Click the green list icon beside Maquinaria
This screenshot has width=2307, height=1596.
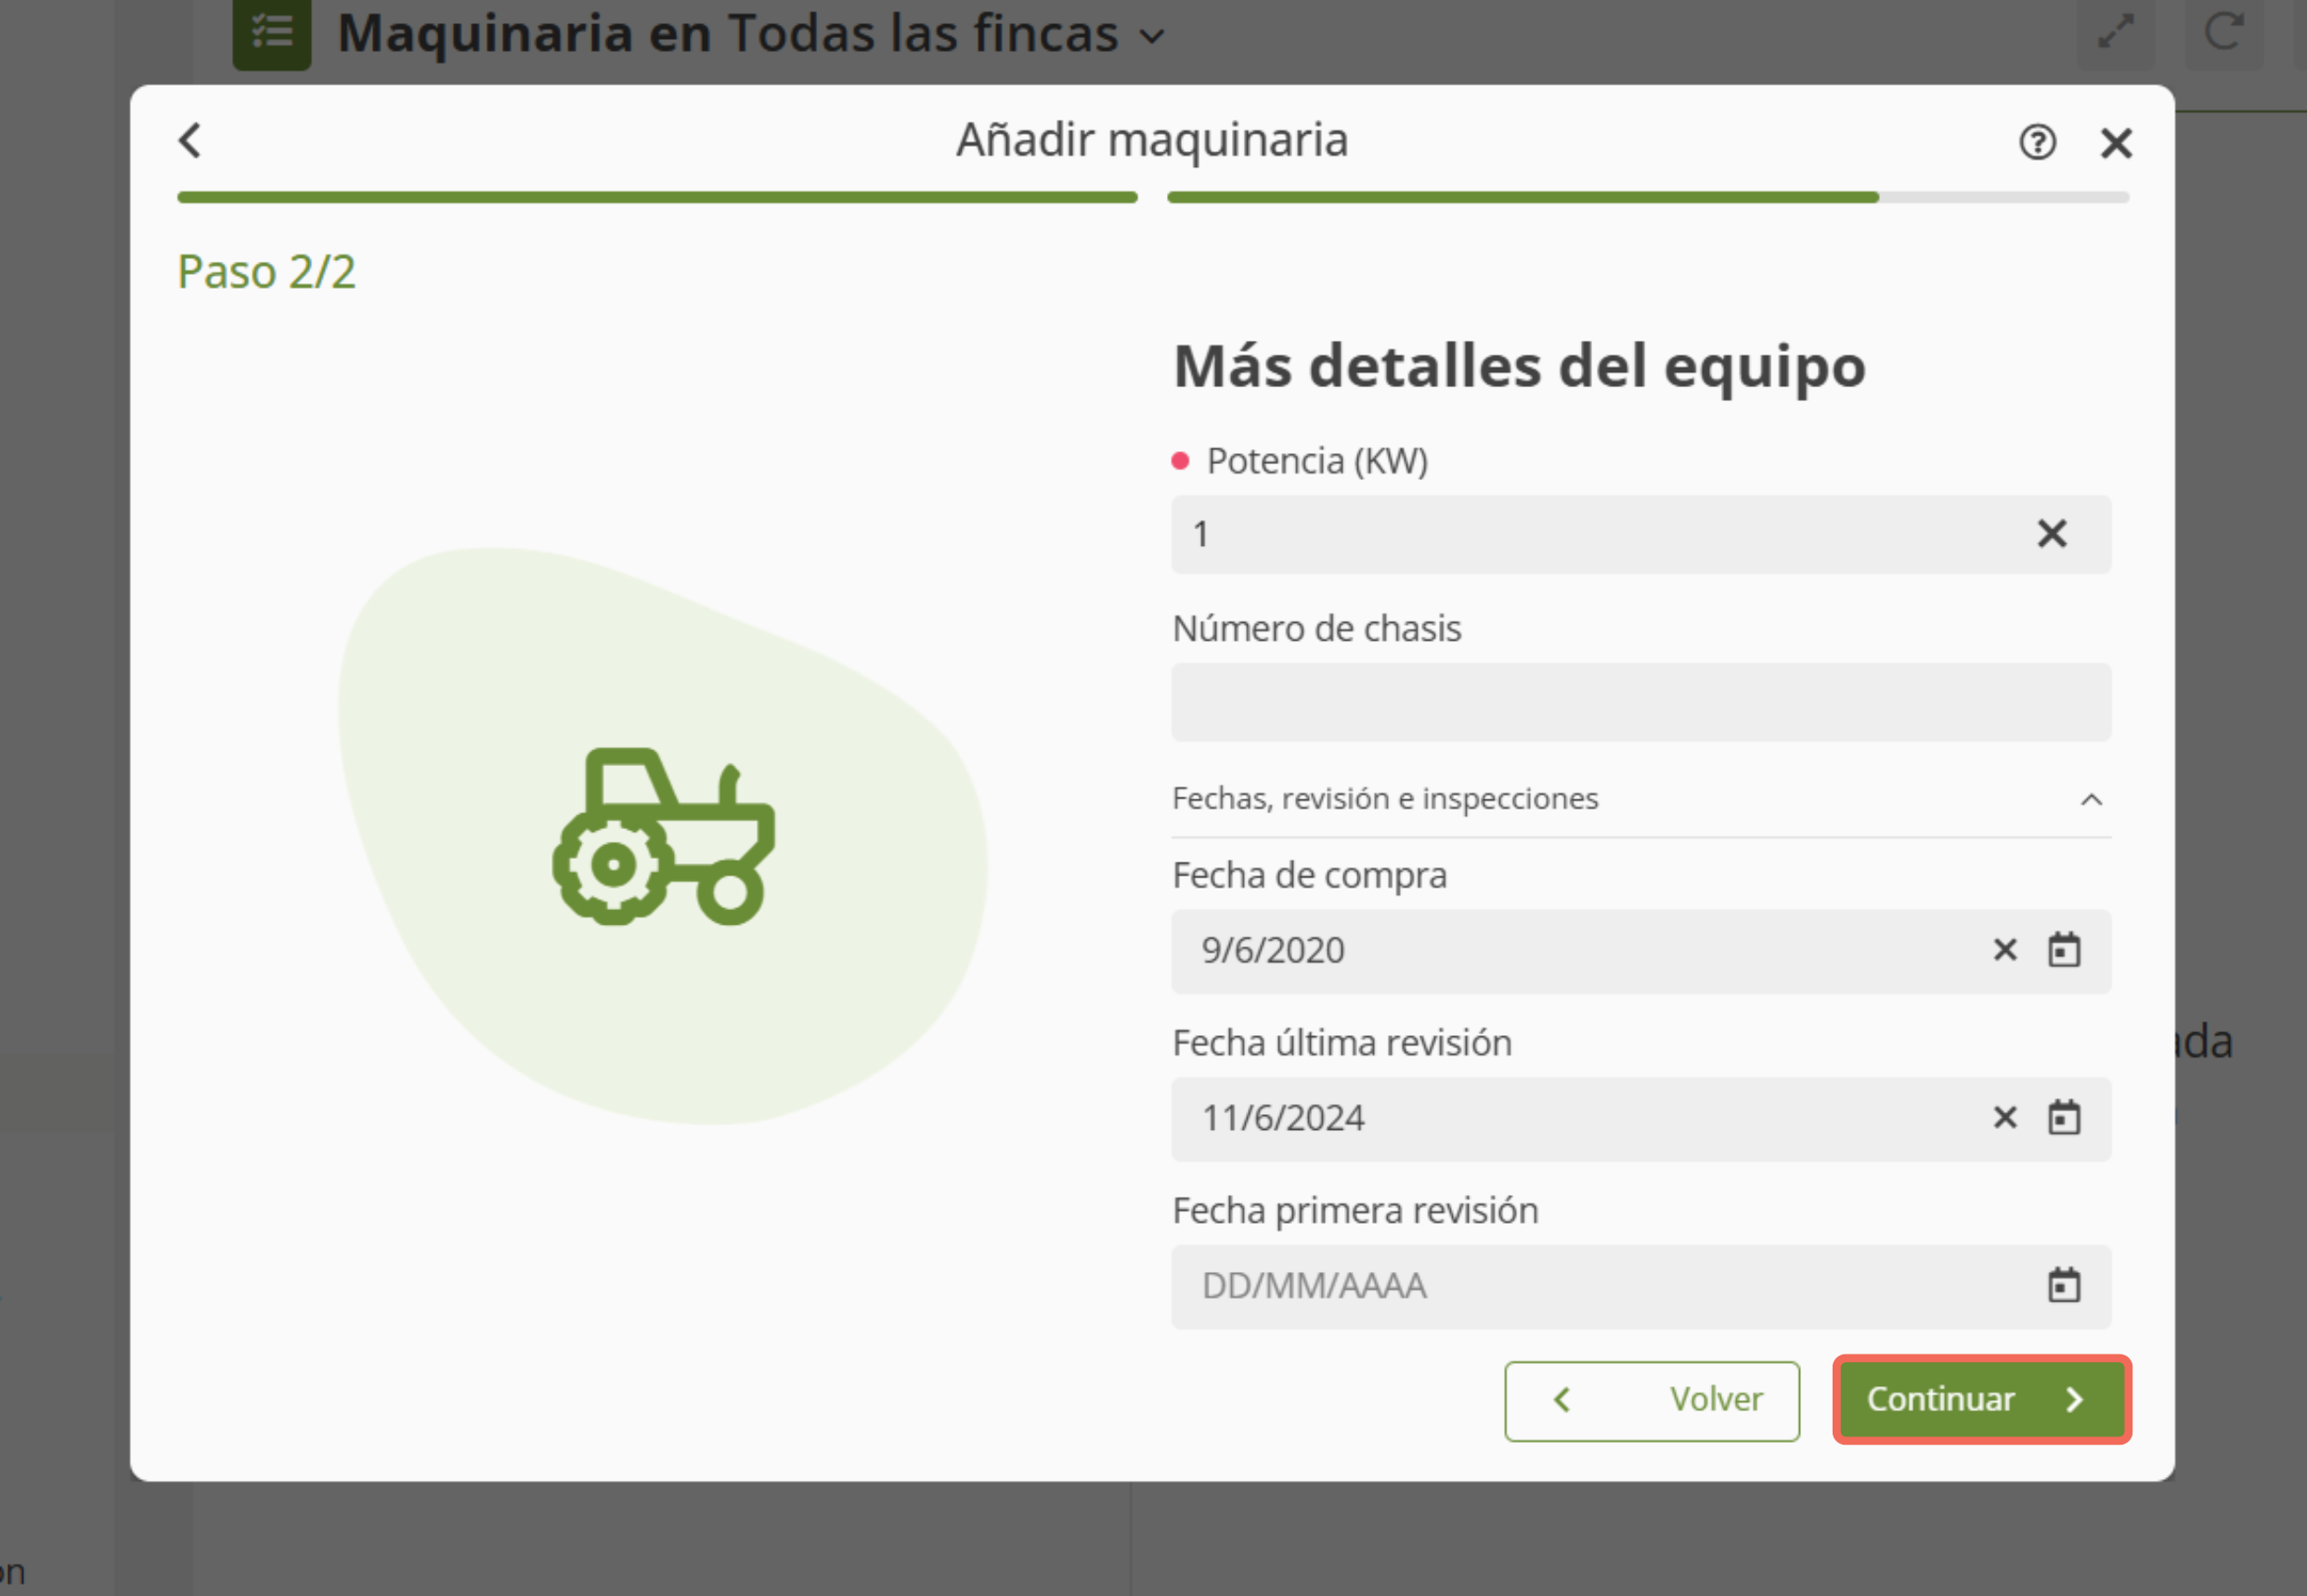pyautogui.click(x=272, y=33)
